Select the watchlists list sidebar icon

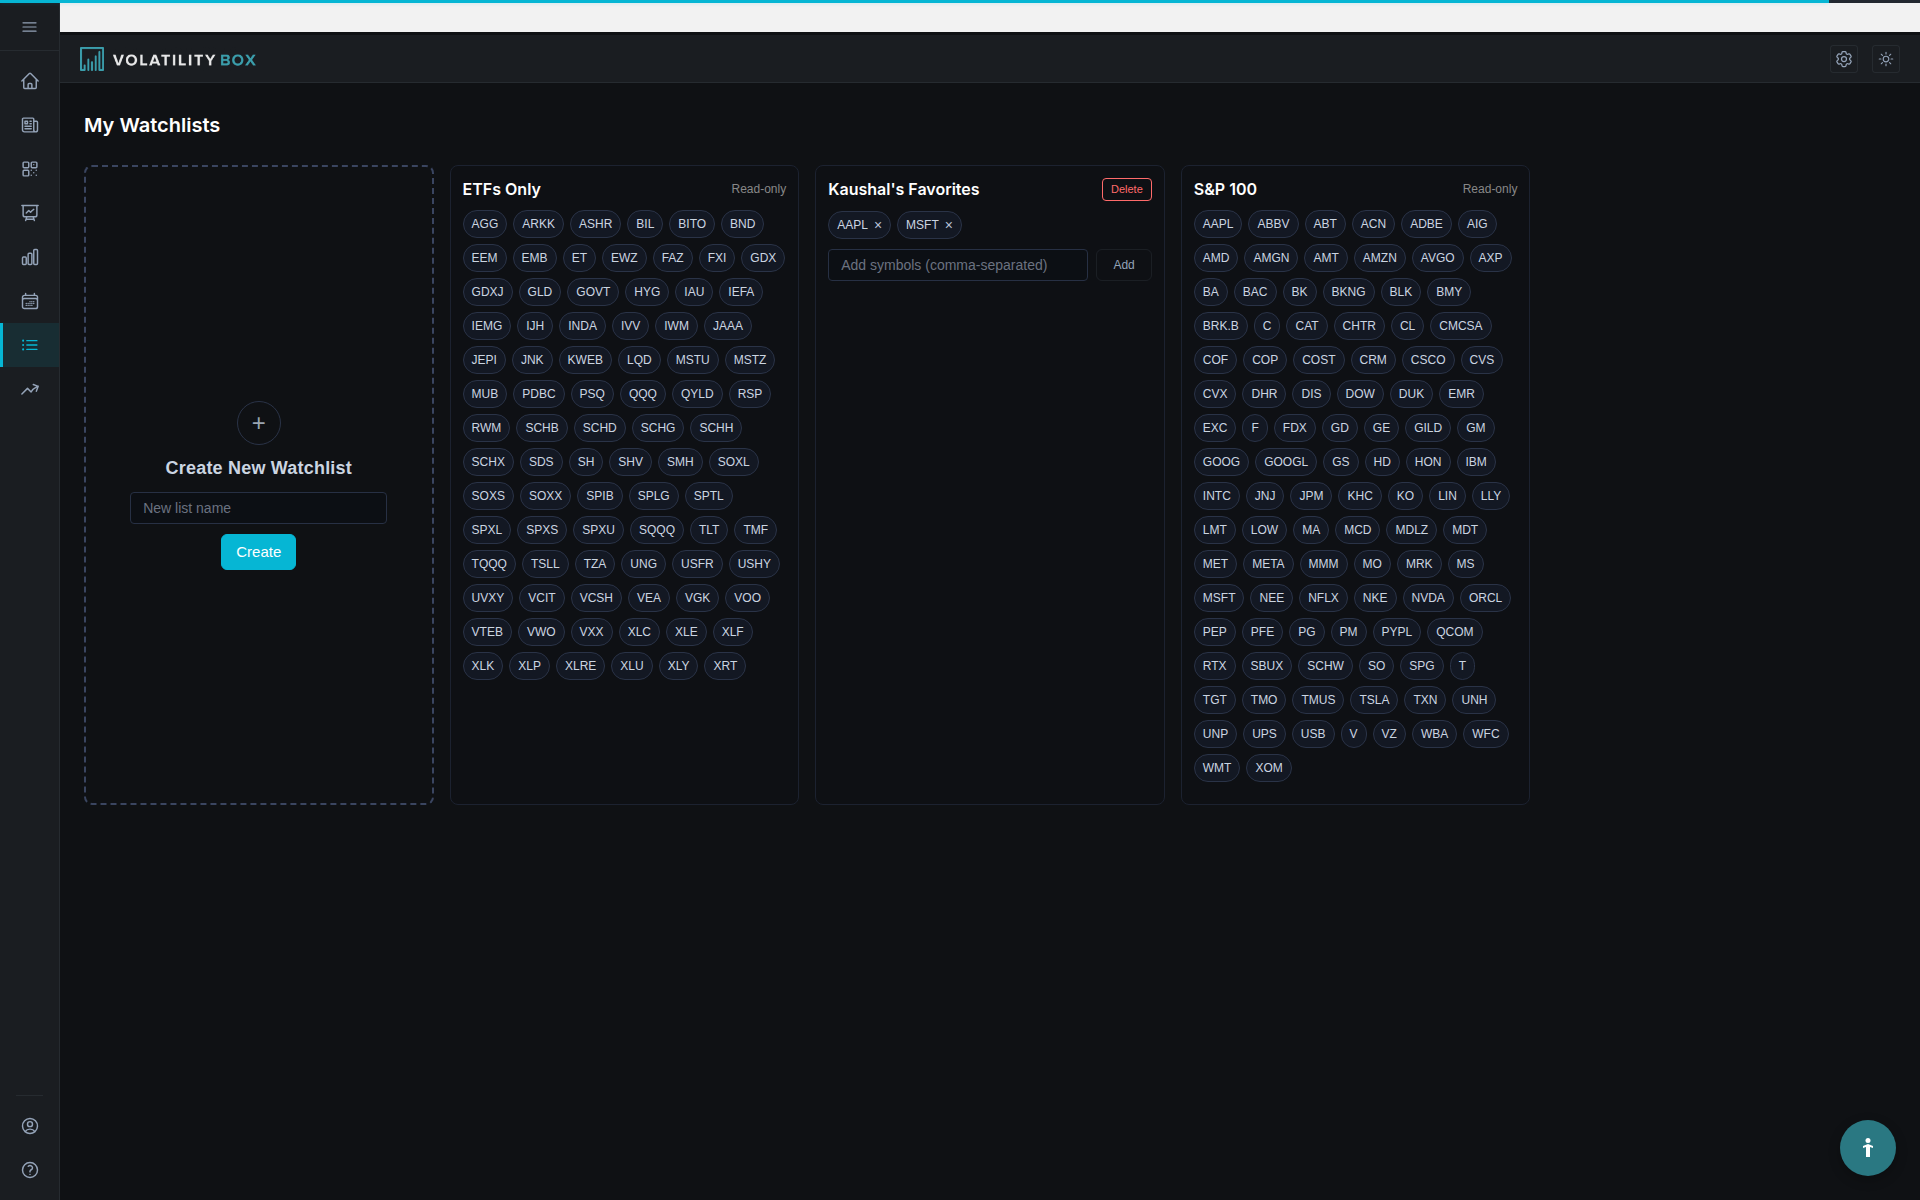click(x=30, y=345)
